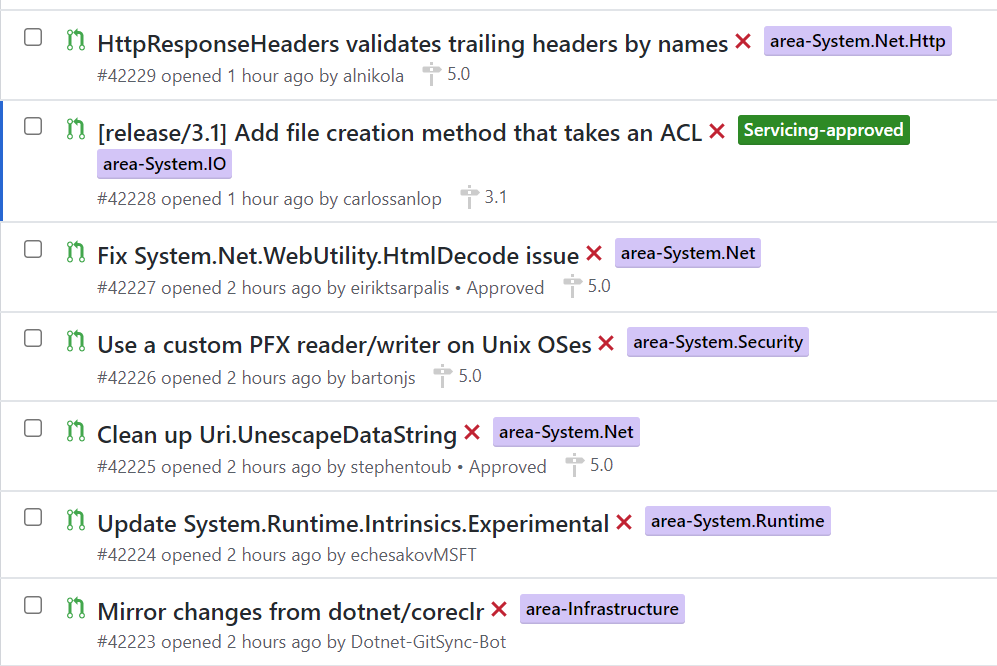
Task: Click area-System.Net label on Uri.UnescapeDataString PR
Action: (x=567, y=433)
